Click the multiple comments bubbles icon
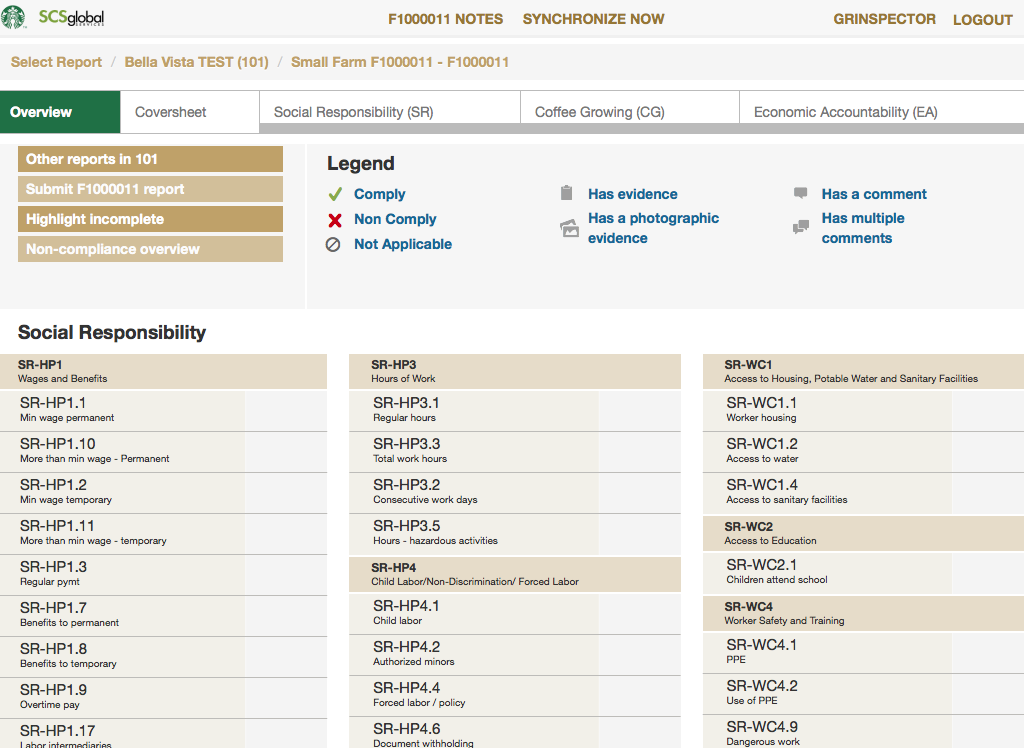This screenshot has width=1024, height=748. tap(801, 228)
